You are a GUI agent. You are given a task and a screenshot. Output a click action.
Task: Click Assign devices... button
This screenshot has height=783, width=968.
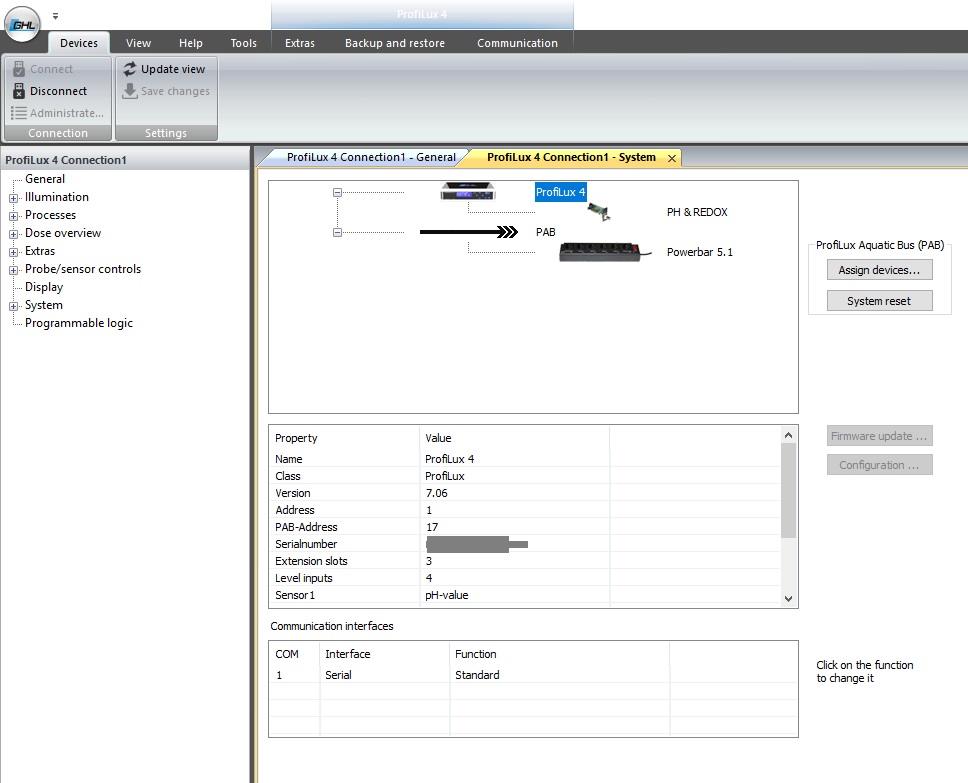click(x=879, y=270)
